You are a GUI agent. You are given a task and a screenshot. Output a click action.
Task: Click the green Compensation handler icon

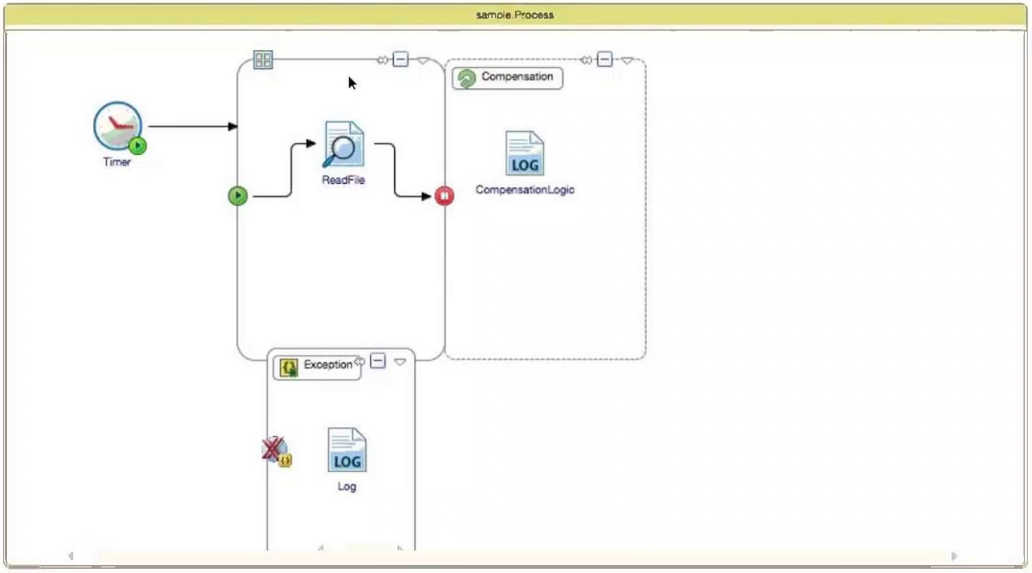click(x=467, y=78)
